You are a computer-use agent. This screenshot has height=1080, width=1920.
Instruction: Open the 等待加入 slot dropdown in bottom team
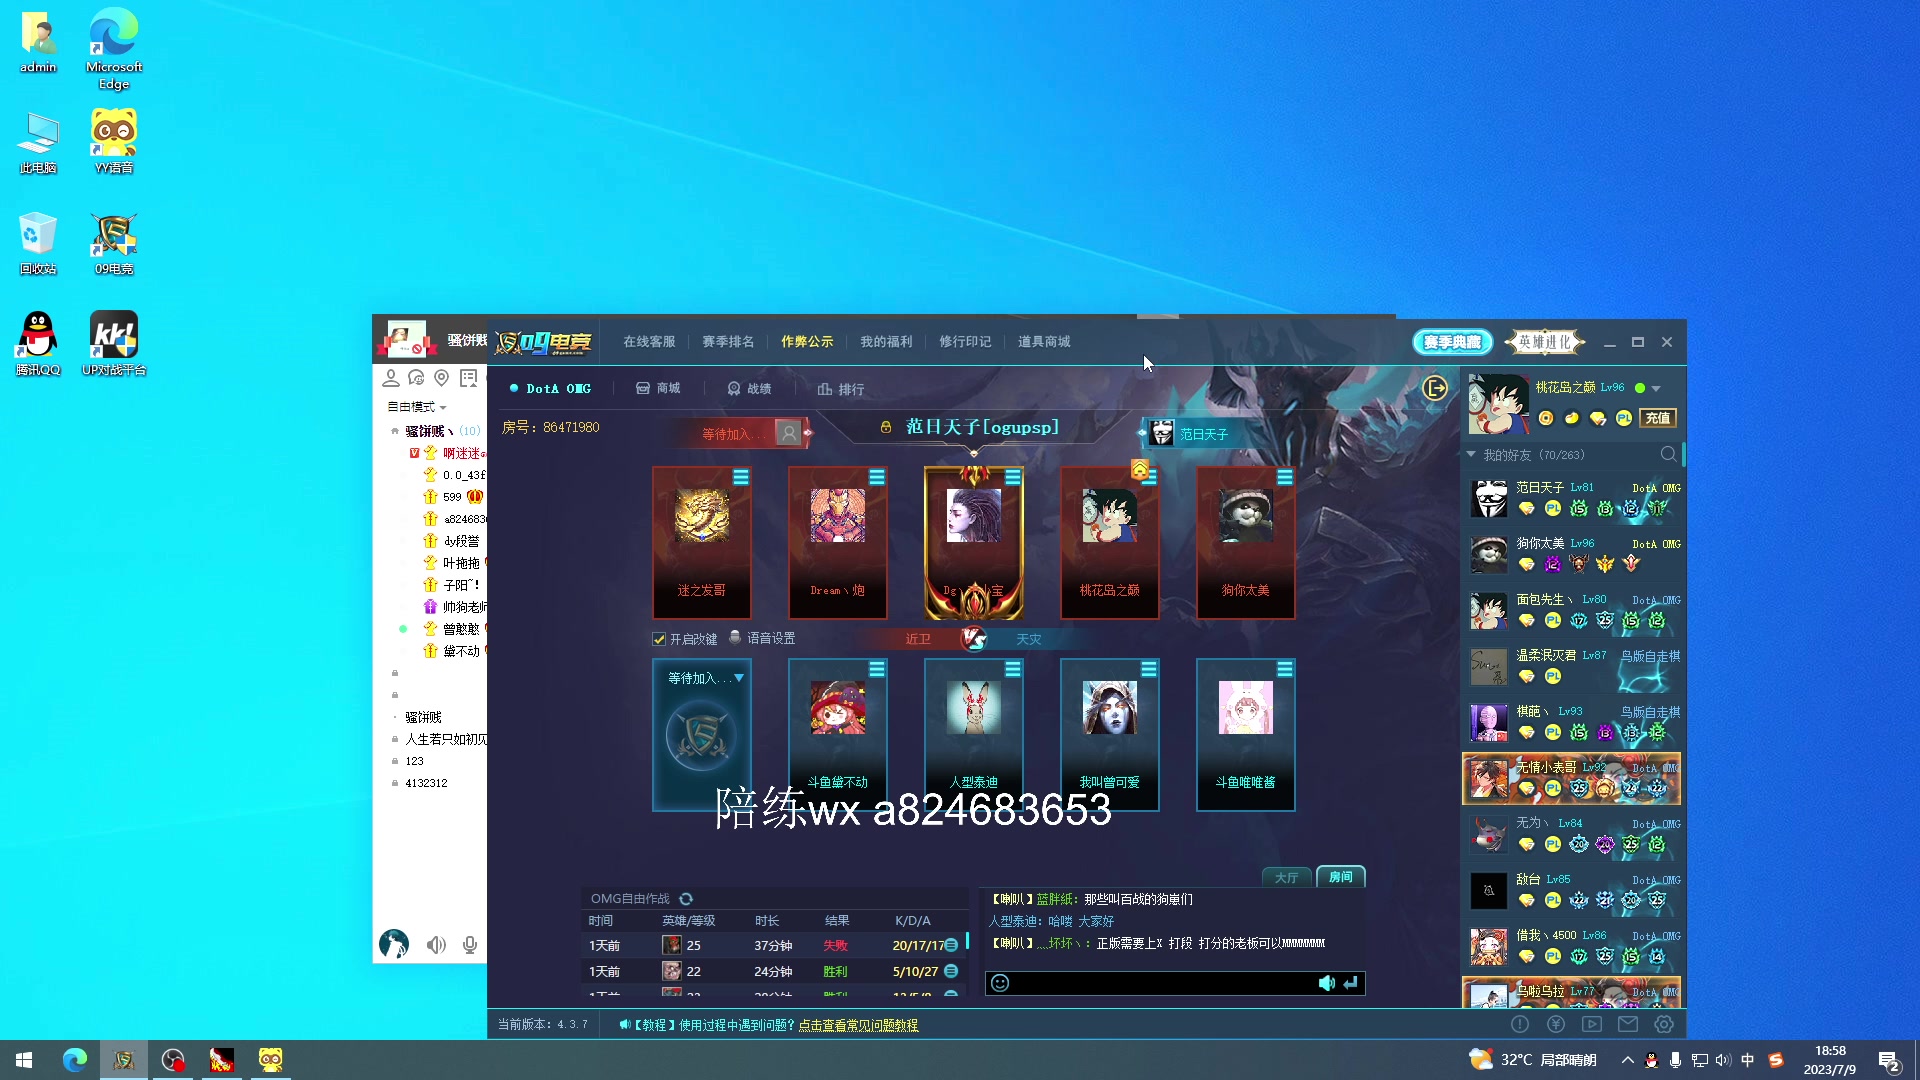click(739, 678)
